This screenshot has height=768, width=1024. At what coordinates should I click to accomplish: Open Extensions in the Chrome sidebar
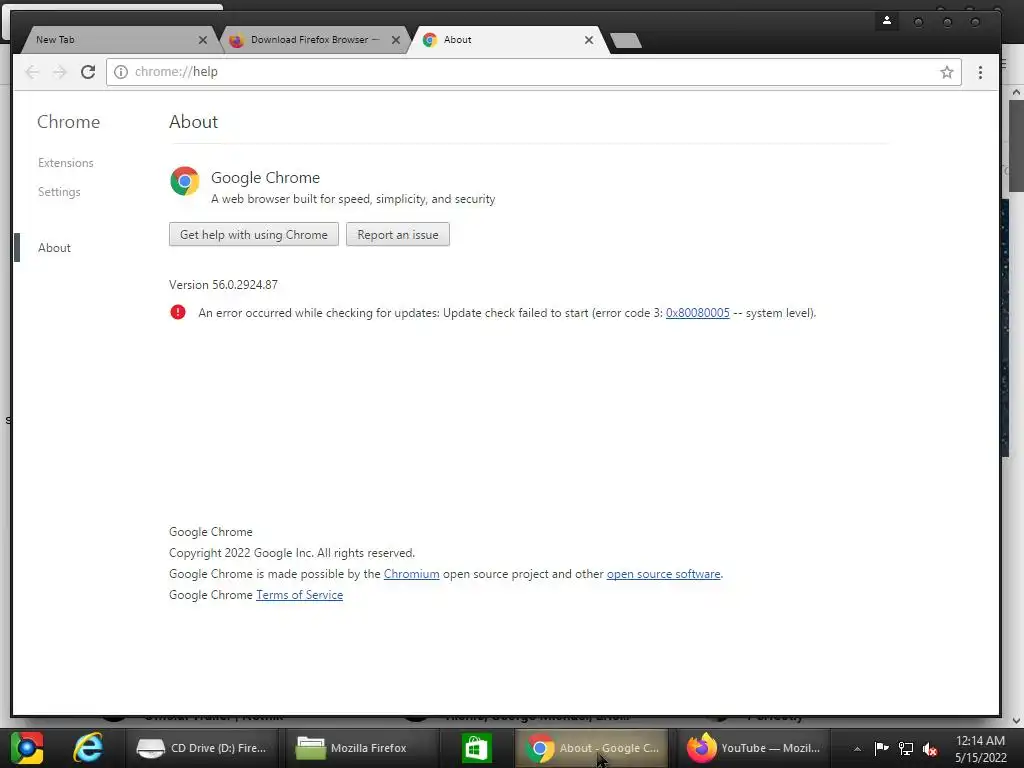pos(65,163)
